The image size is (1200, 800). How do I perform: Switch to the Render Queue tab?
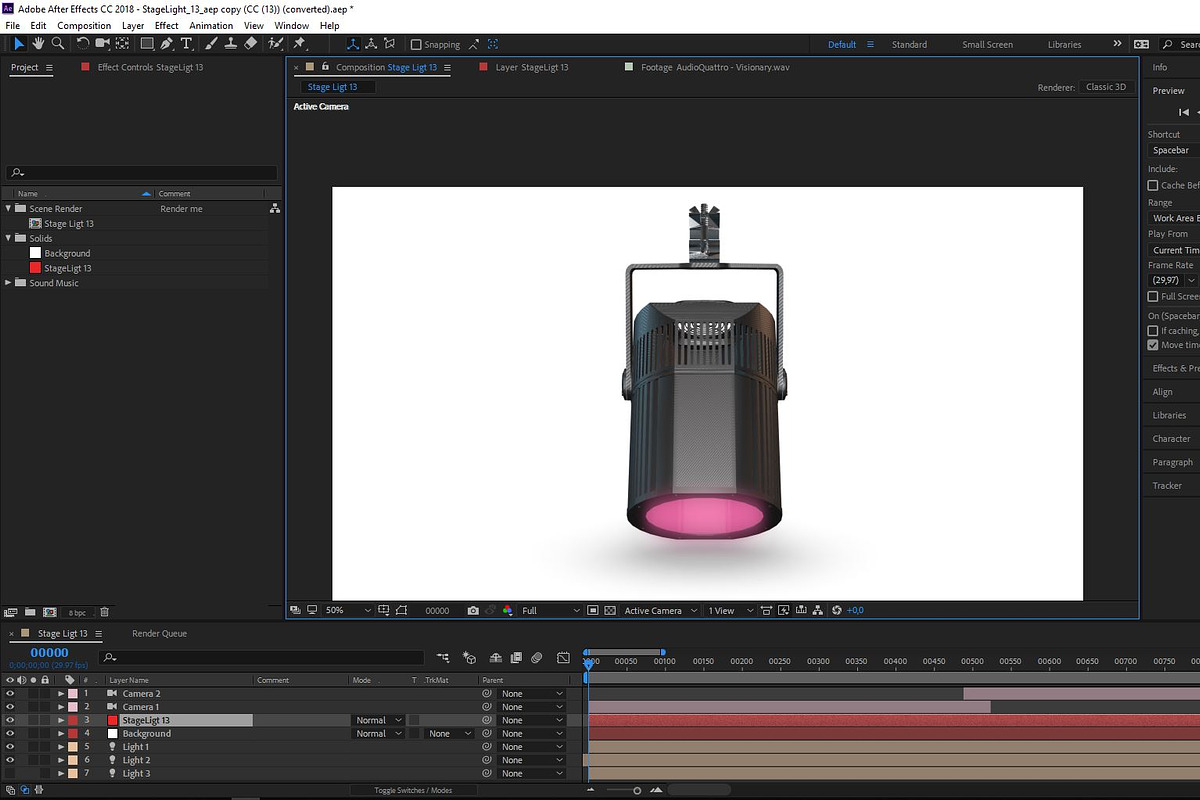click(159, 633)
